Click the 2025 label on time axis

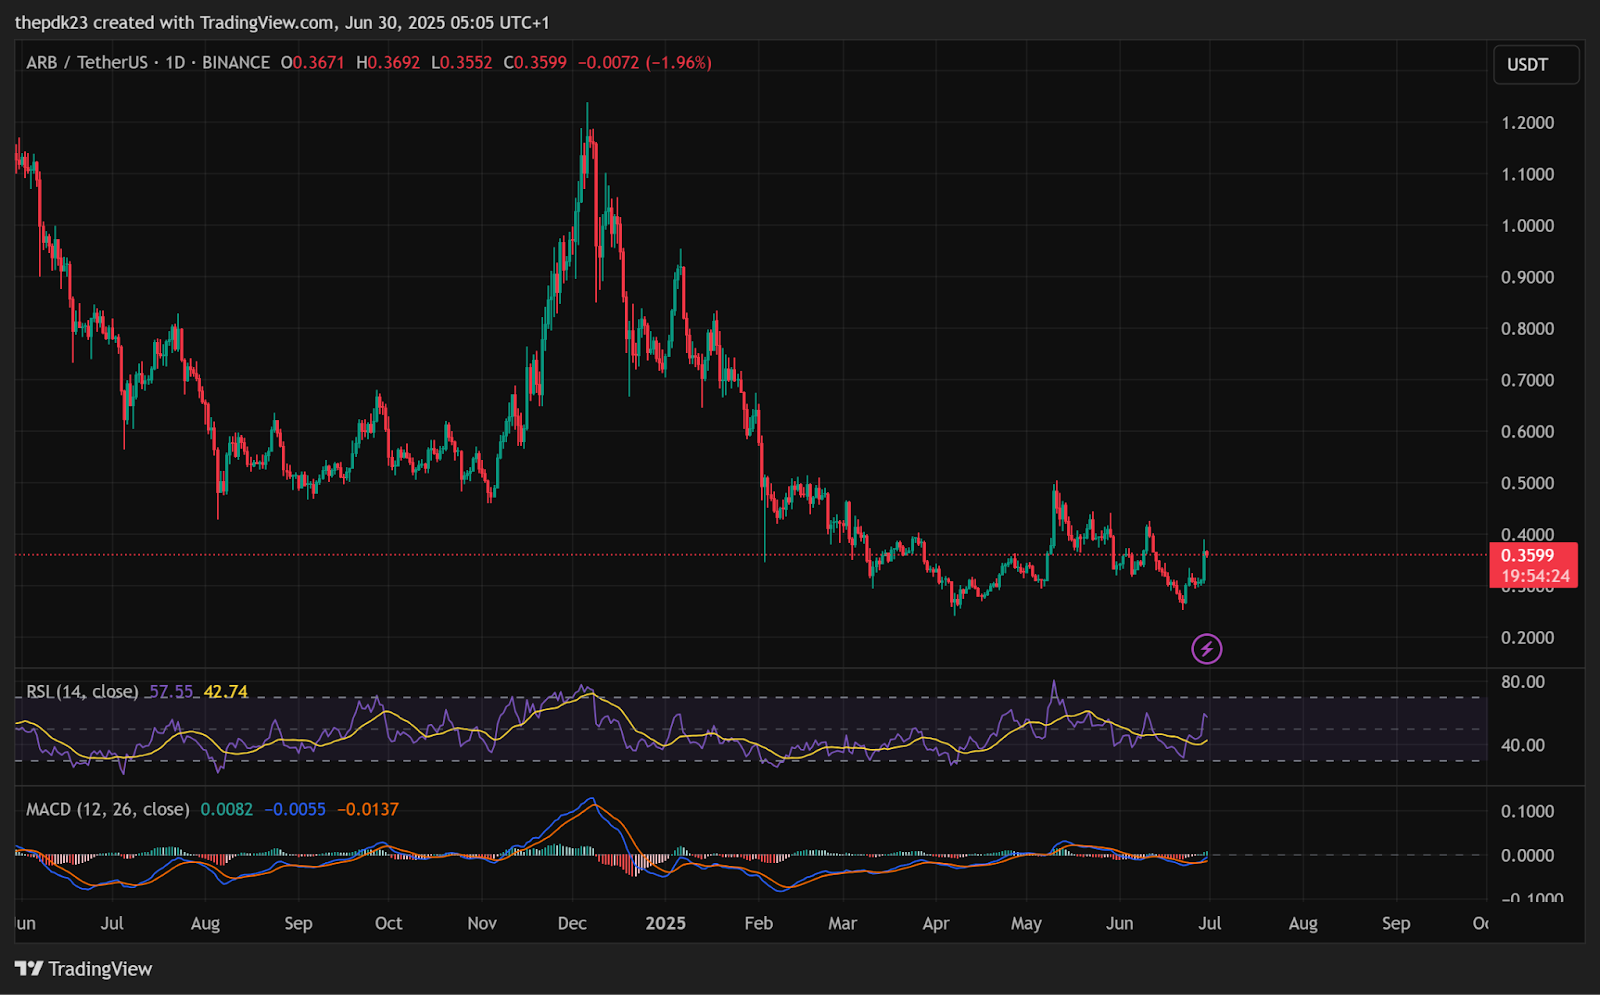[666, 923]
